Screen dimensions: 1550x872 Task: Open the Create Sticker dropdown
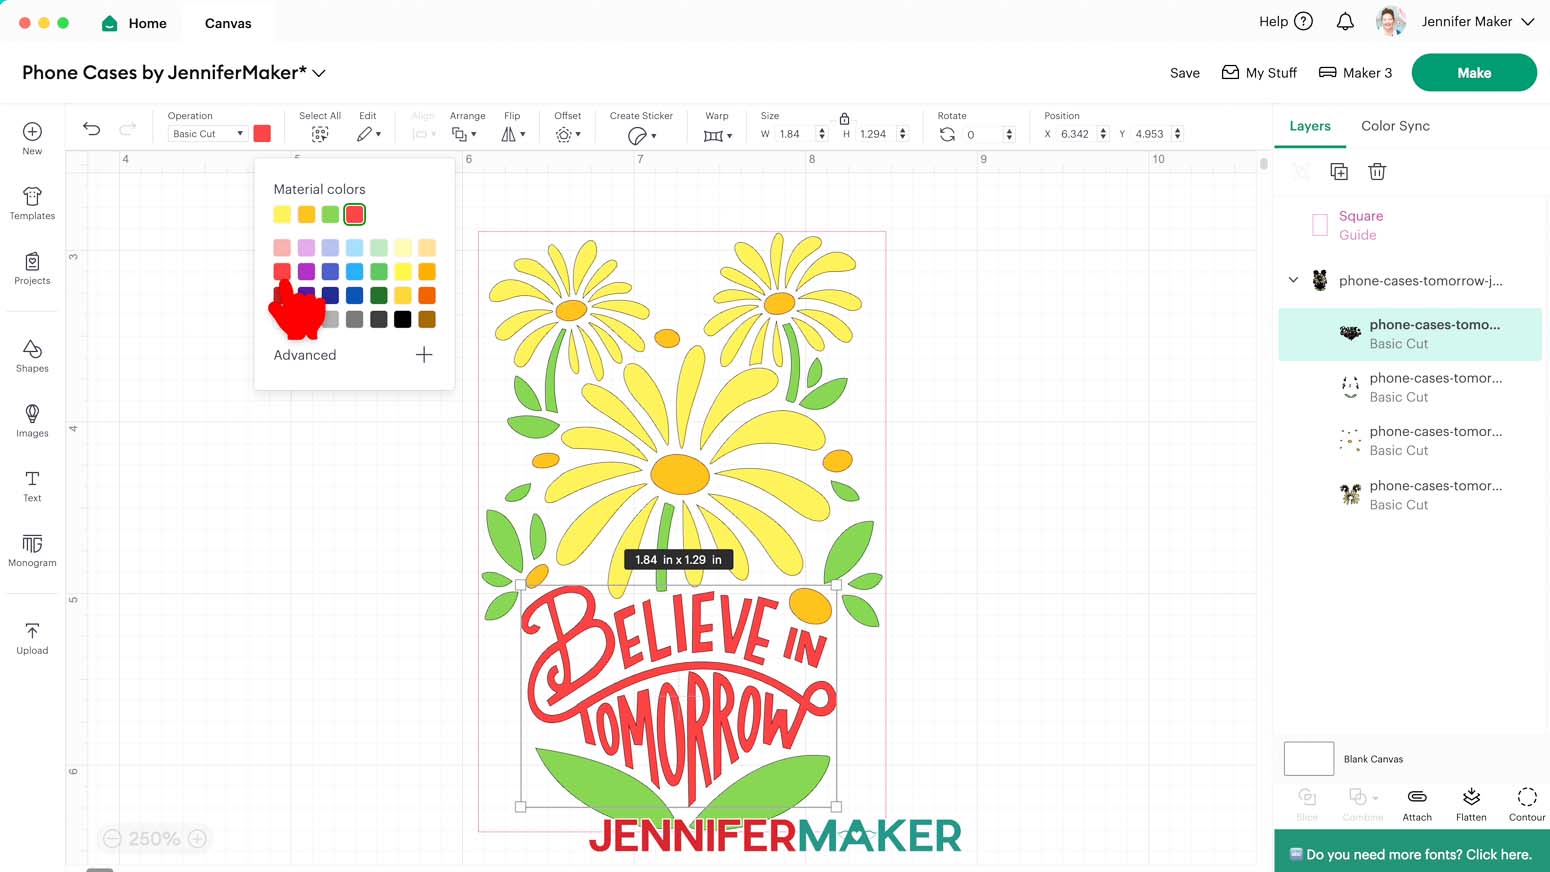pyautogui.click(x=641, y=135)
